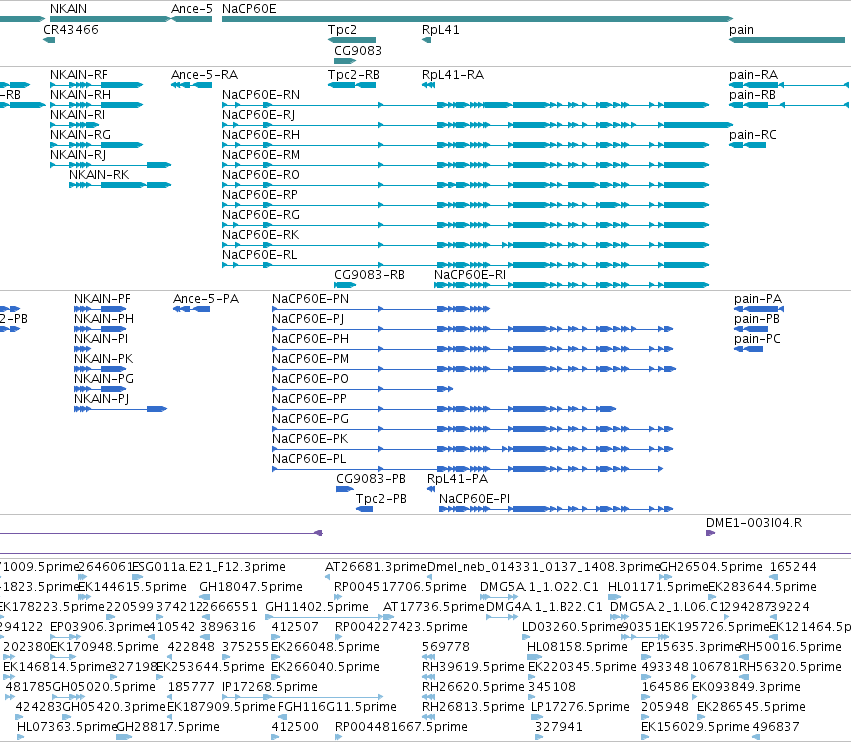Image resolution: width=851 pixels, height=742 pixels.
Task: Open transcript Ance-5-RA
Action: (205, 74)
